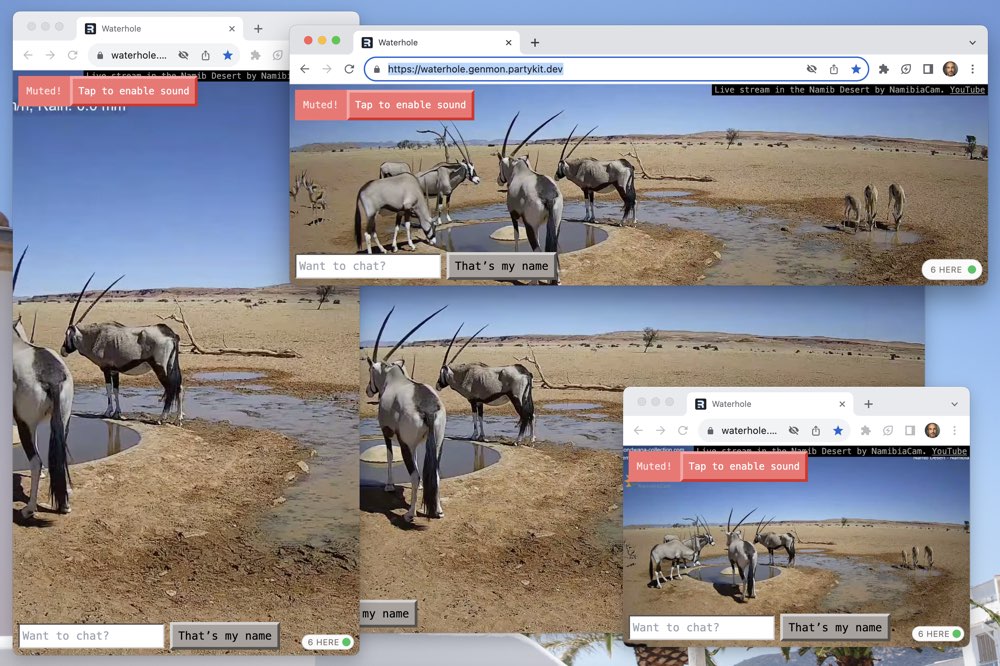
Task: Go back in the top-right Waterhole window
Action: point(305,69)
